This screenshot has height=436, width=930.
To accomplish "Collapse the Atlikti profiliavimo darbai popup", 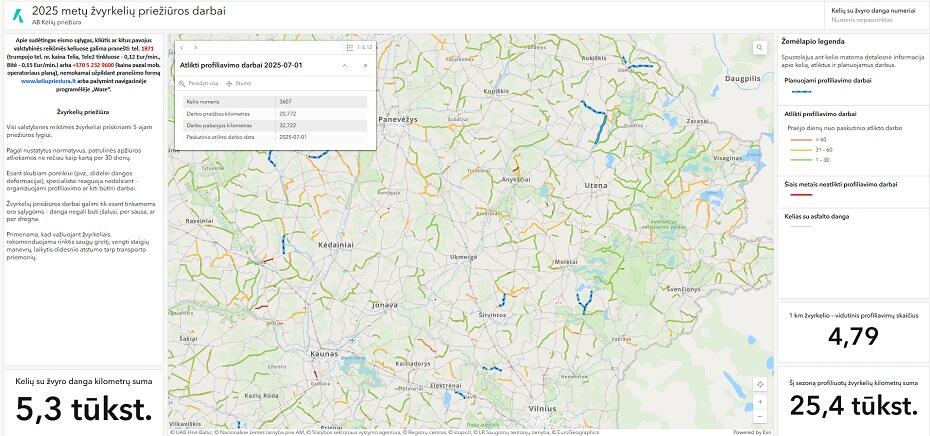I will coord(345,65).
